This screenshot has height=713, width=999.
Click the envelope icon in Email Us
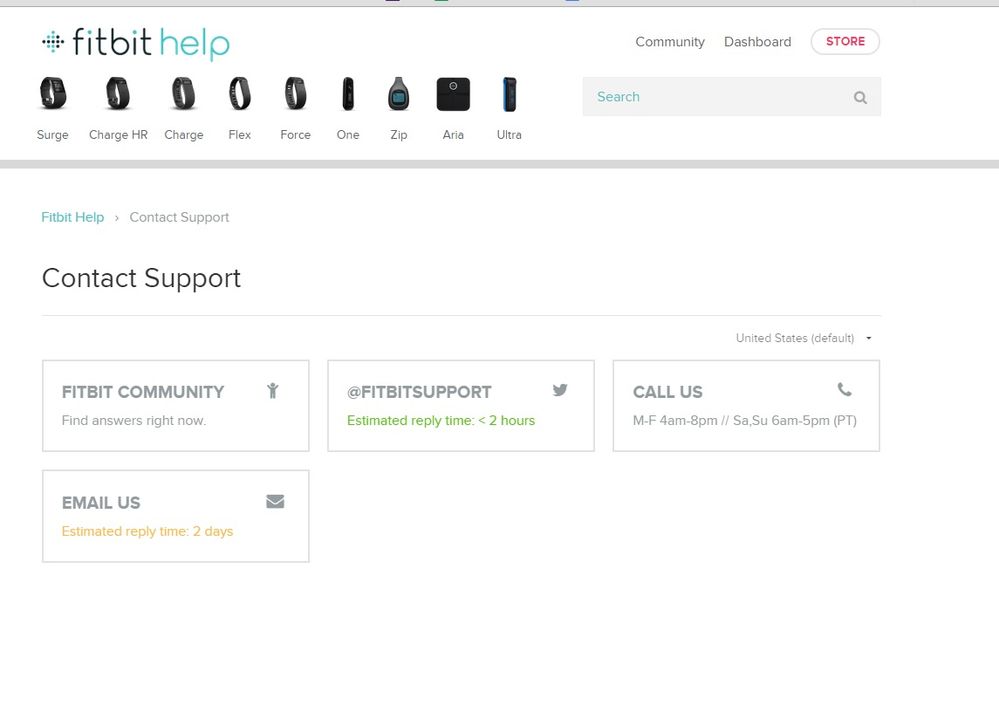[x=275, y=501]
